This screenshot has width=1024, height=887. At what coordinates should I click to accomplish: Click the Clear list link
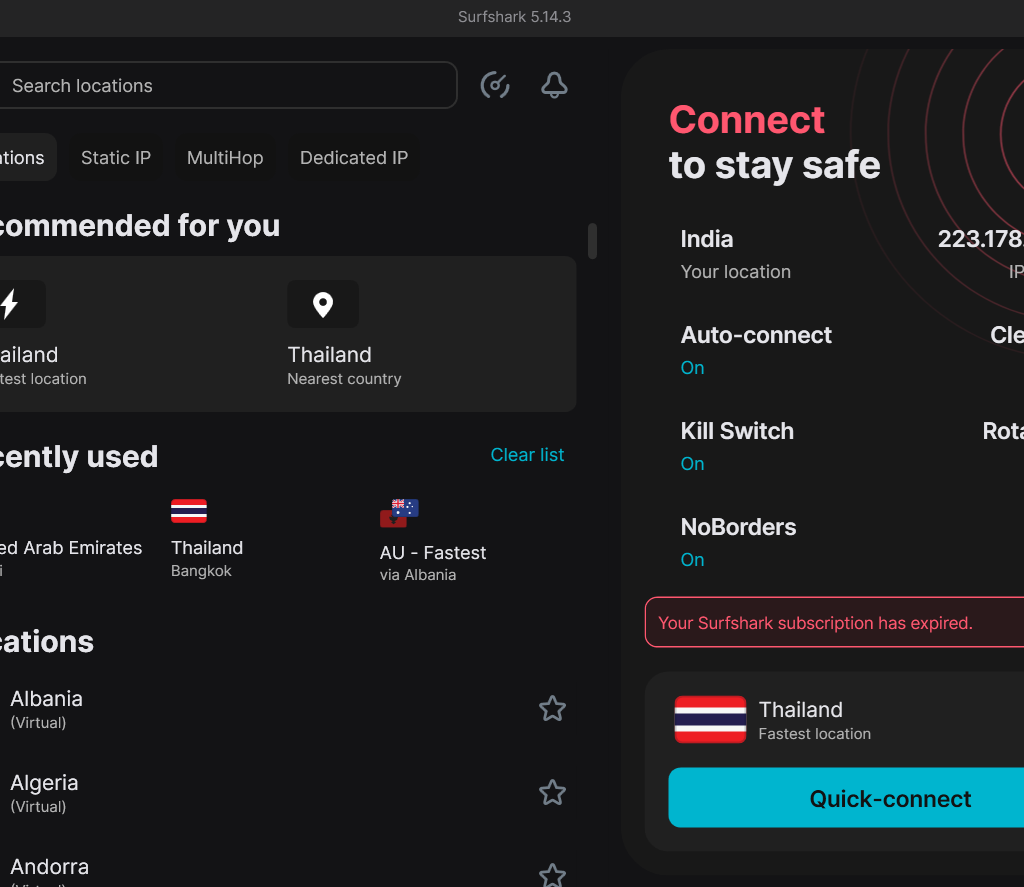(x=527, y=455)
